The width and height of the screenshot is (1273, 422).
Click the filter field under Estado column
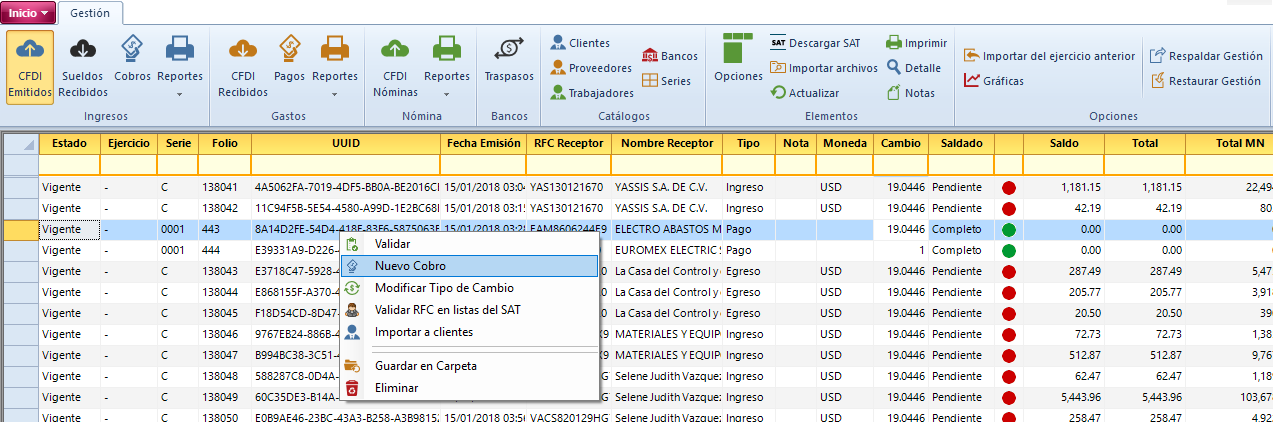point(69,164)
